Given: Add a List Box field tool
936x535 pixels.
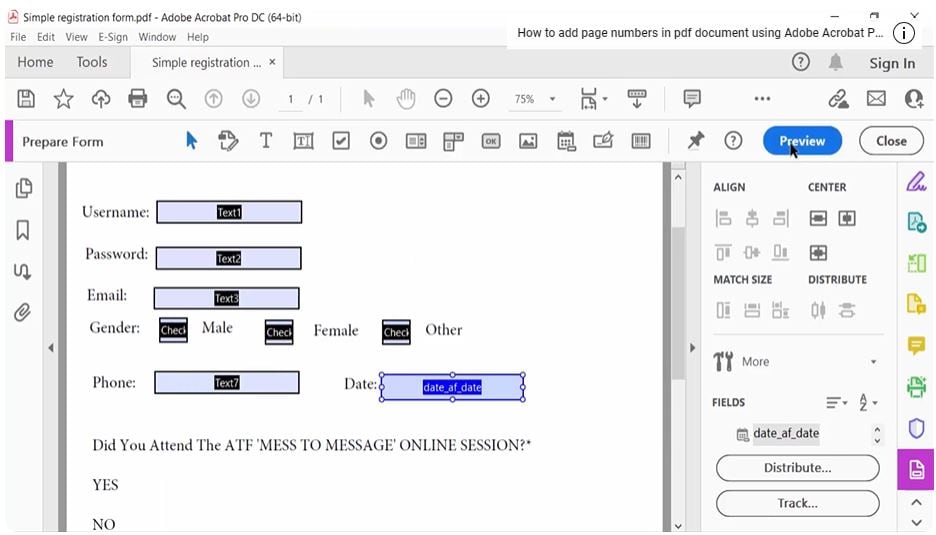Looking at the screenshot, I should pyautogui.click(x=416, y=141).
